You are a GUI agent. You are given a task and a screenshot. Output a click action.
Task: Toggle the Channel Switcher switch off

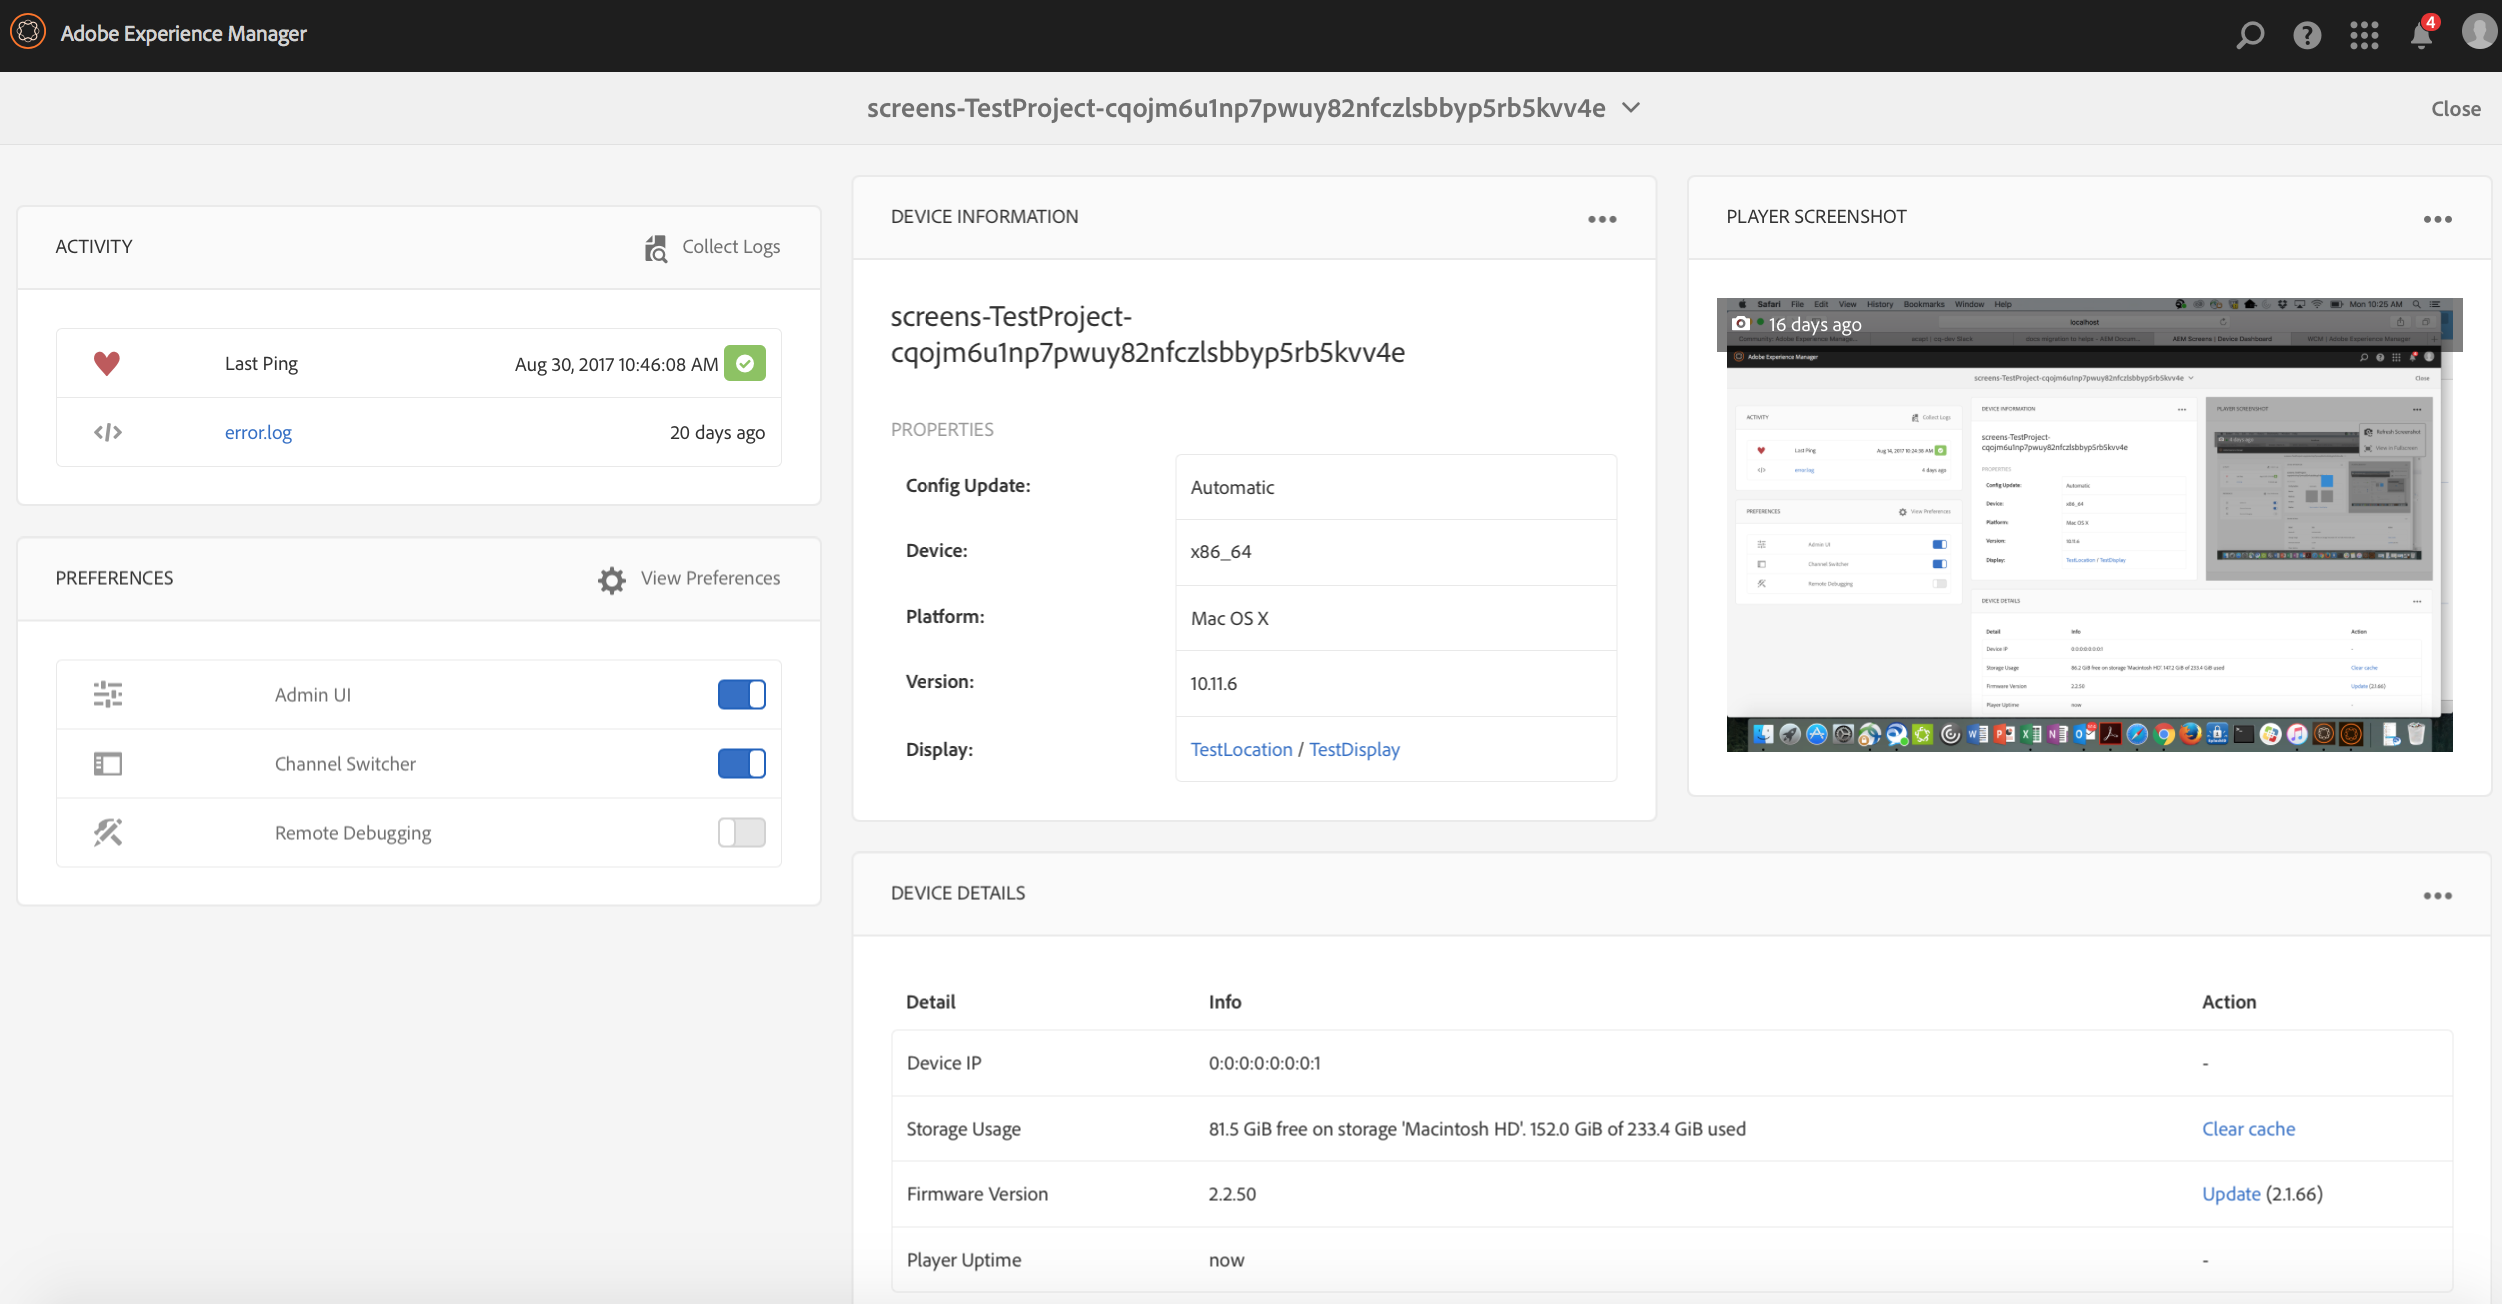[741, 765]
